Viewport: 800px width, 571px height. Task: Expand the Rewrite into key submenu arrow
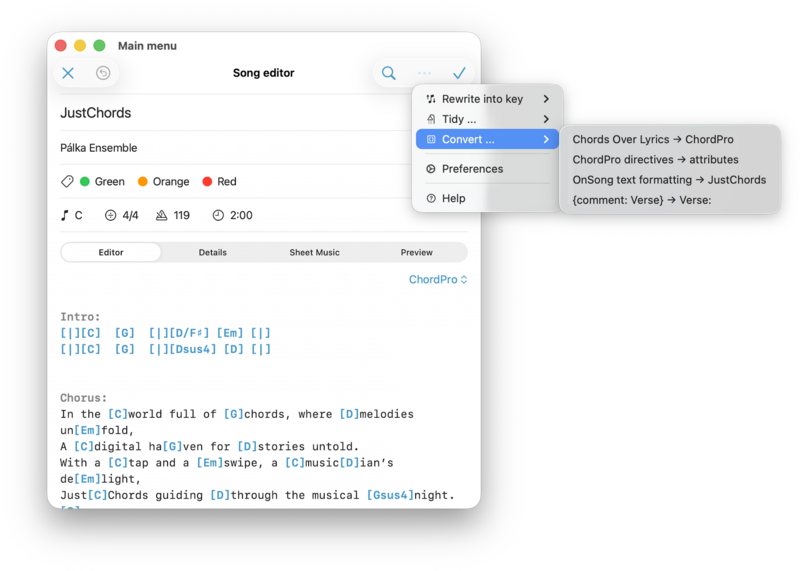[x=546, y=99]
